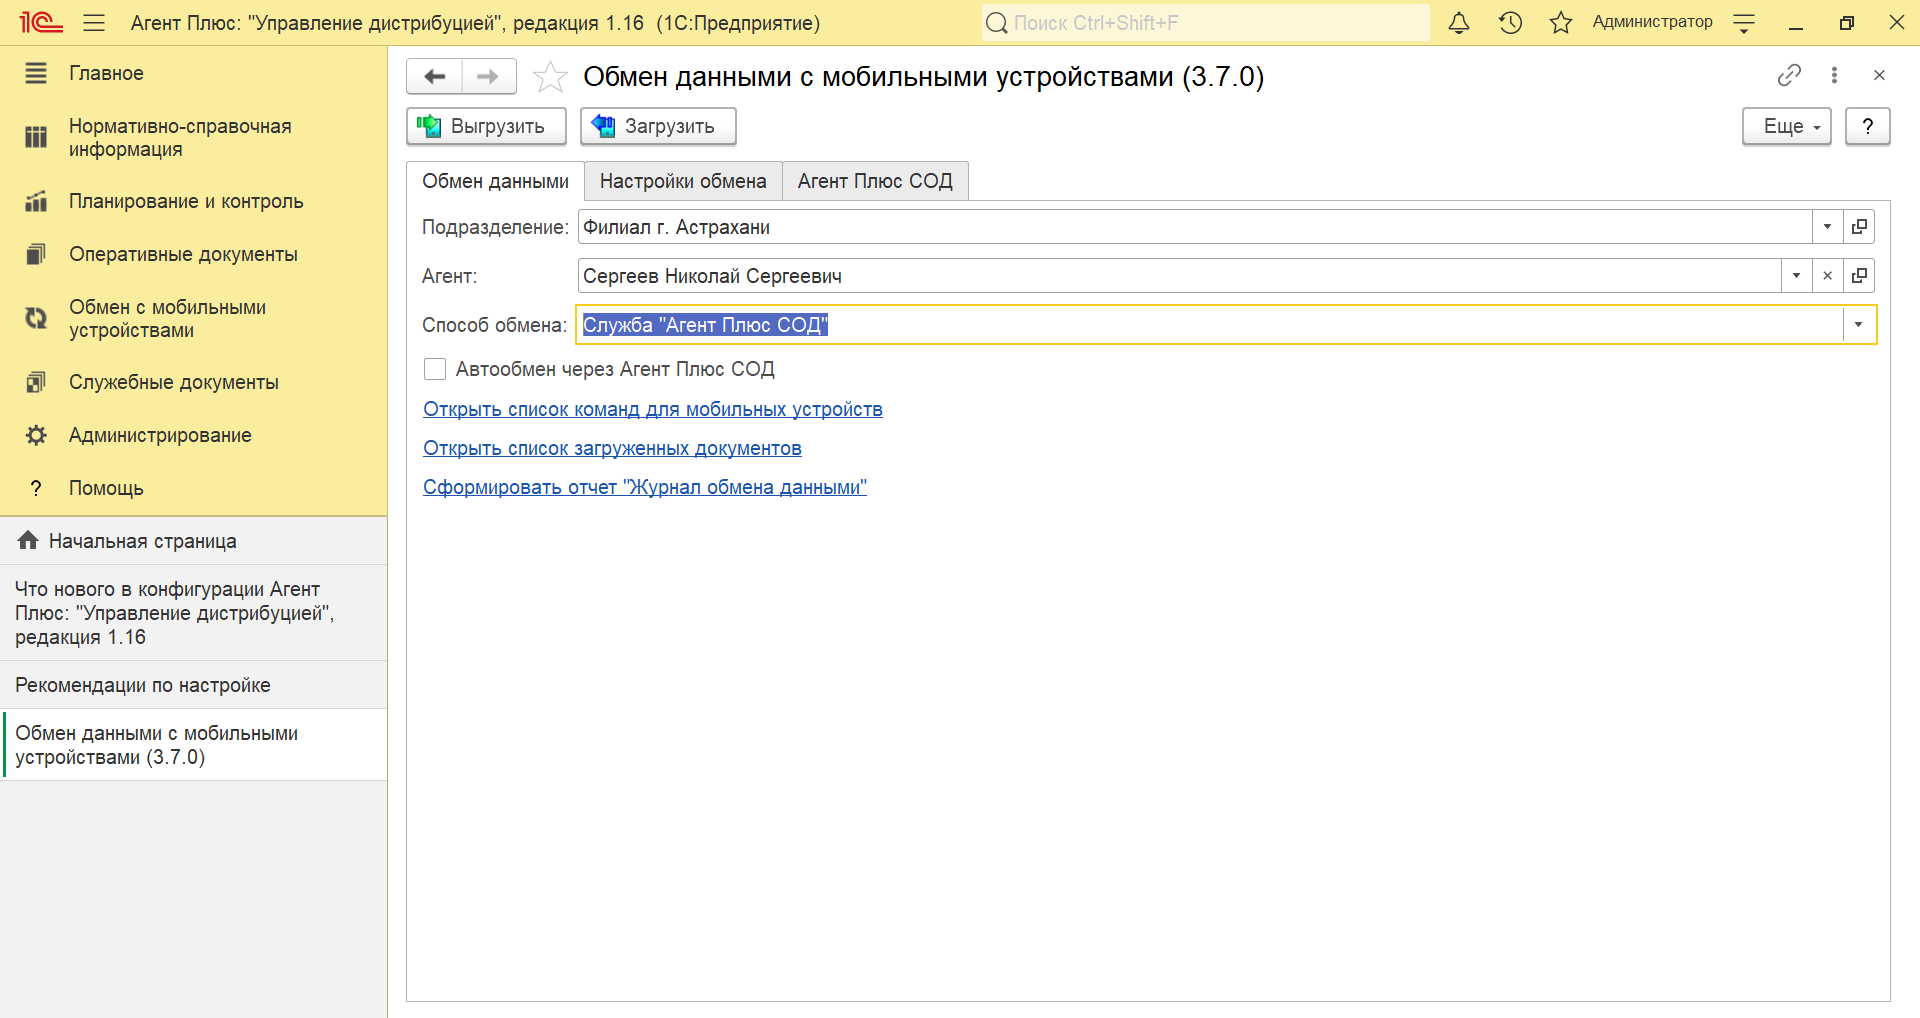Click into Подразделение input field
This screenshot has width=1920, height=1018.
(1194, 227)
